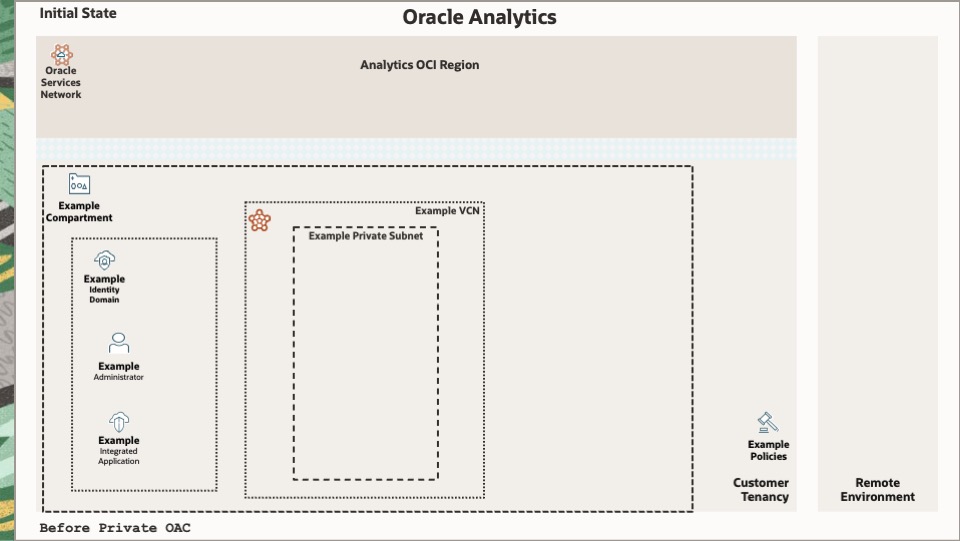This screenshot has height=541, width=960.
Task: Click the Oracle Analytics title
Action: (x=479, y=17)
